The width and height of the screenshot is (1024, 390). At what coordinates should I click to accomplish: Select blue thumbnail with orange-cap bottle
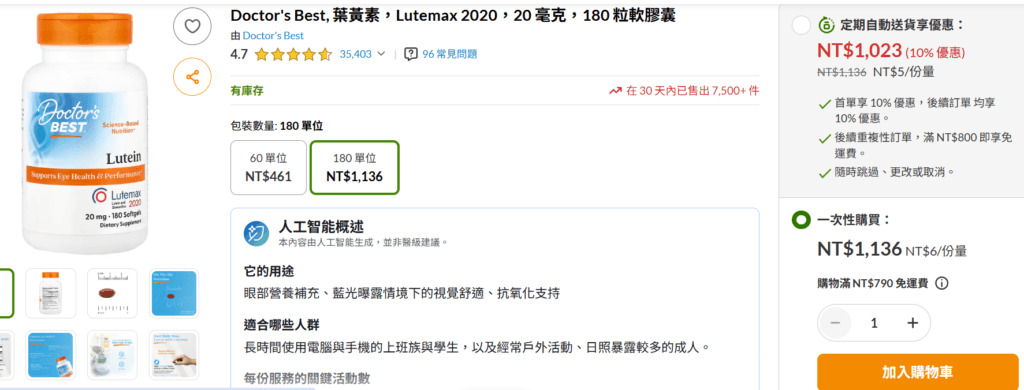pyautogui.click(x=50, y=355)
